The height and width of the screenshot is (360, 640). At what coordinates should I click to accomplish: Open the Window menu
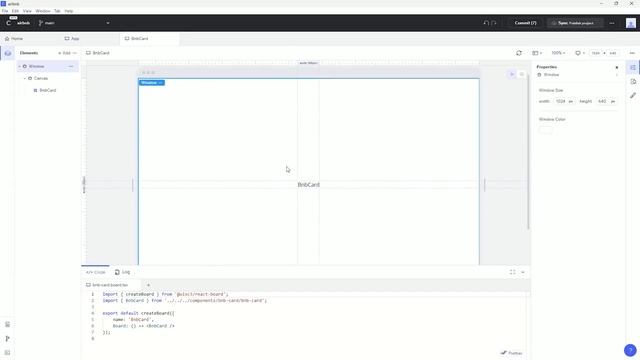43,11
